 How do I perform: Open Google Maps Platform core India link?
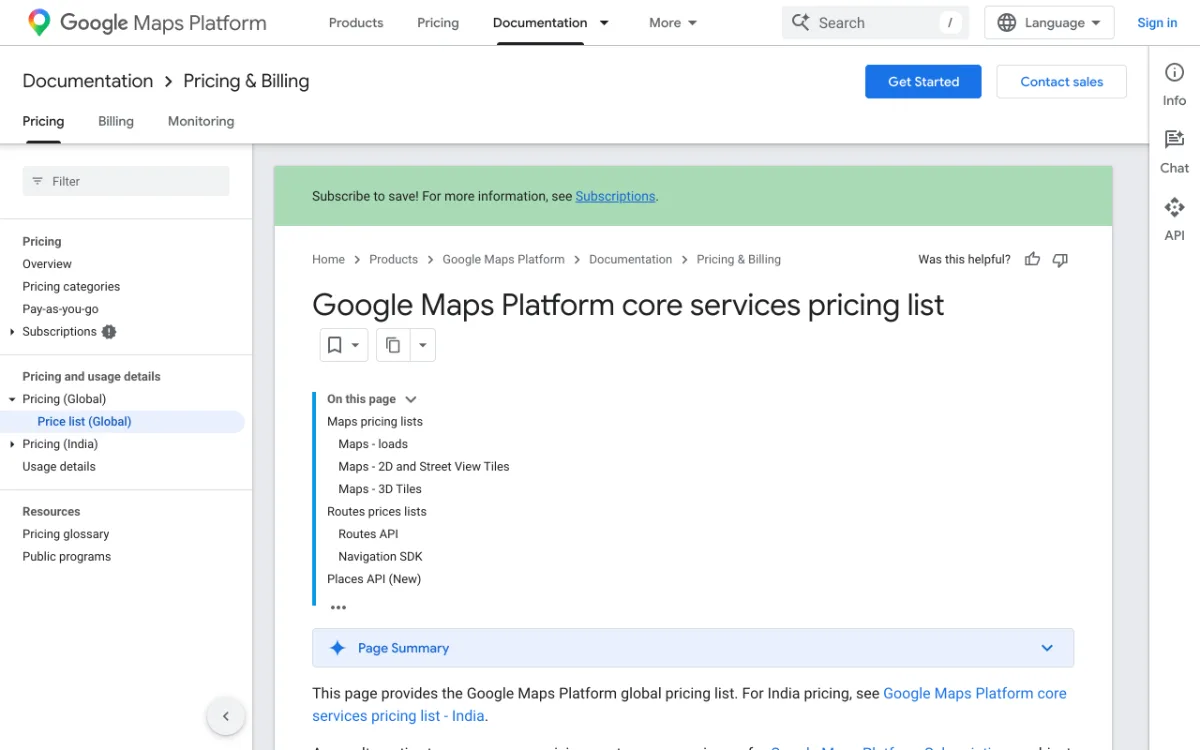[689, 704]
